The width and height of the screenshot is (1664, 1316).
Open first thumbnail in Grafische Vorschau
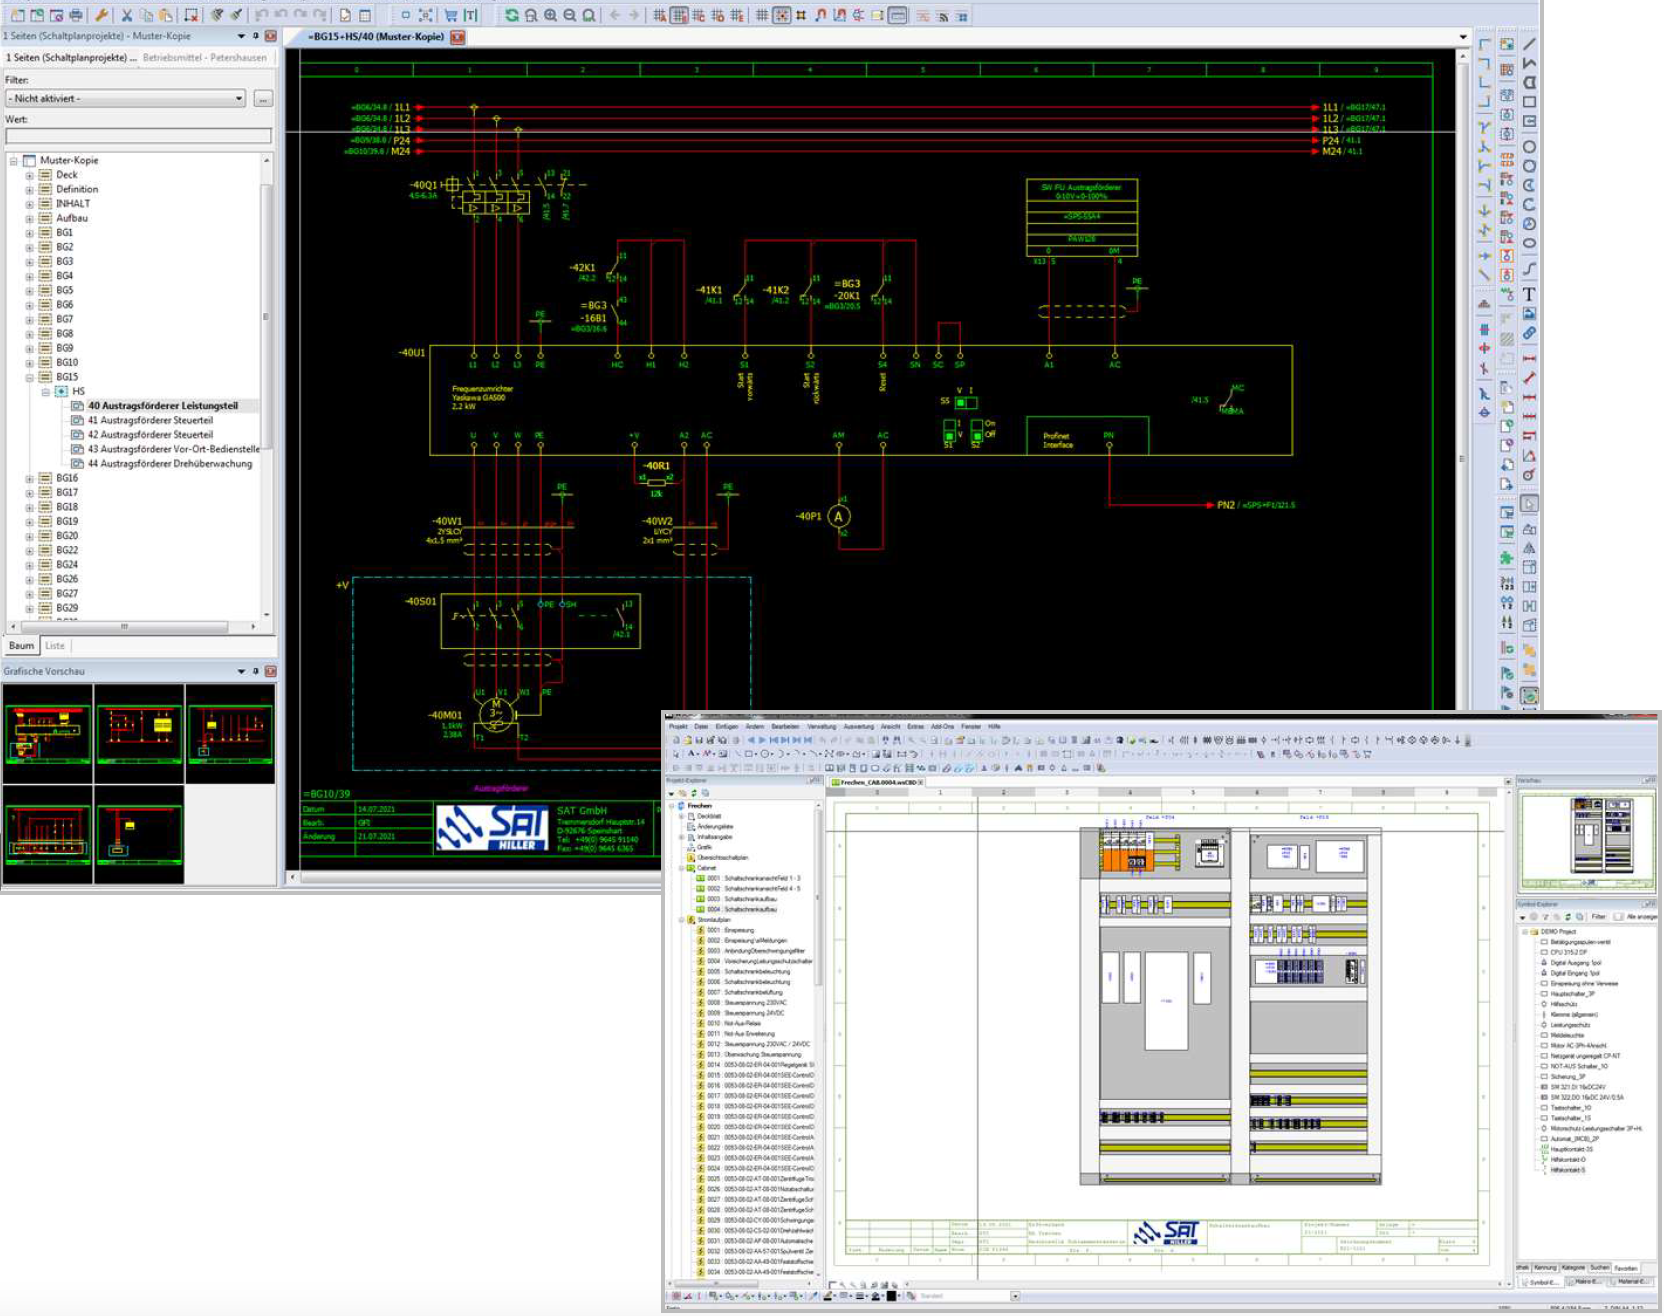(x=47, y=733)
